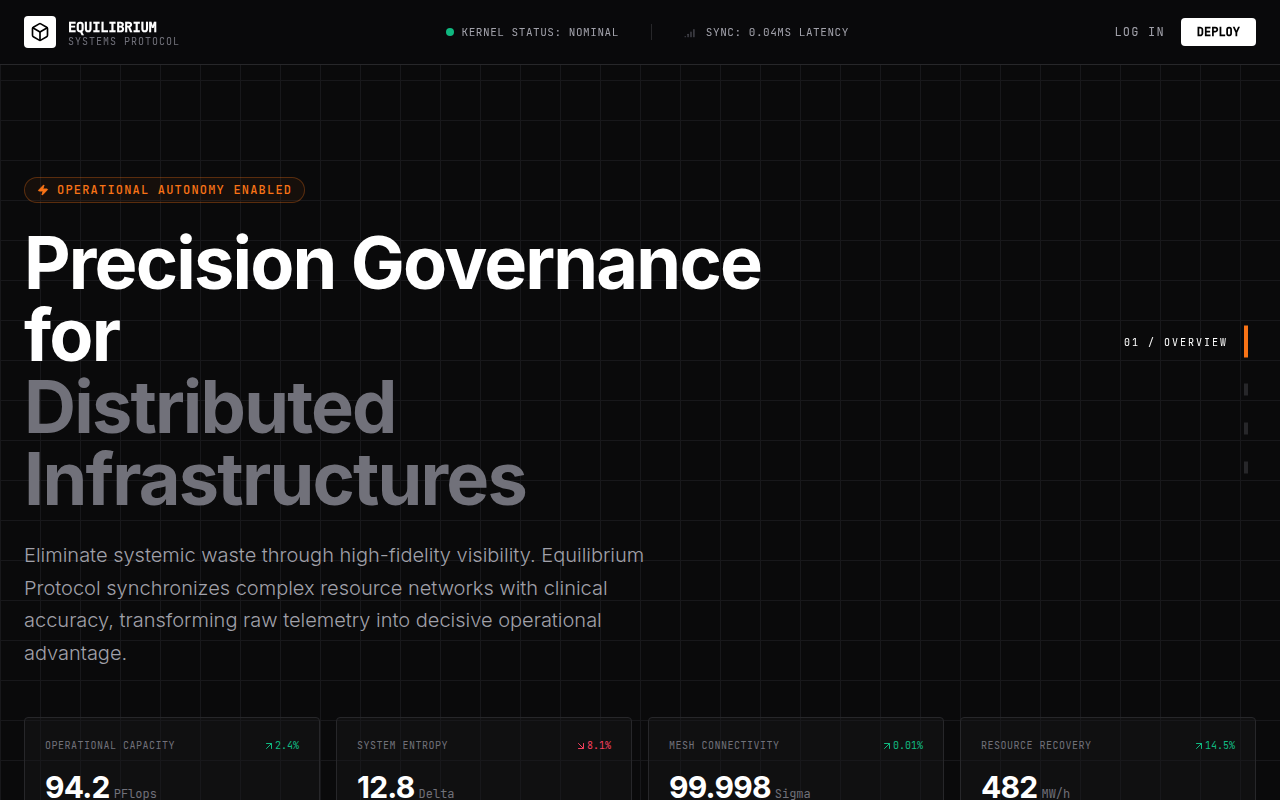
Task: Click the Operational Capacity up-trend arrow
Action: pyautogui.click(x=269, y=746)
